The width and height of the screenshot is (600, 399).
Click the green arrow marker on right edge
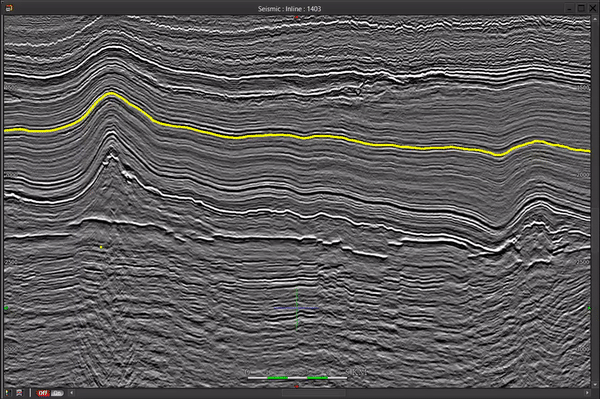[589, 308]
